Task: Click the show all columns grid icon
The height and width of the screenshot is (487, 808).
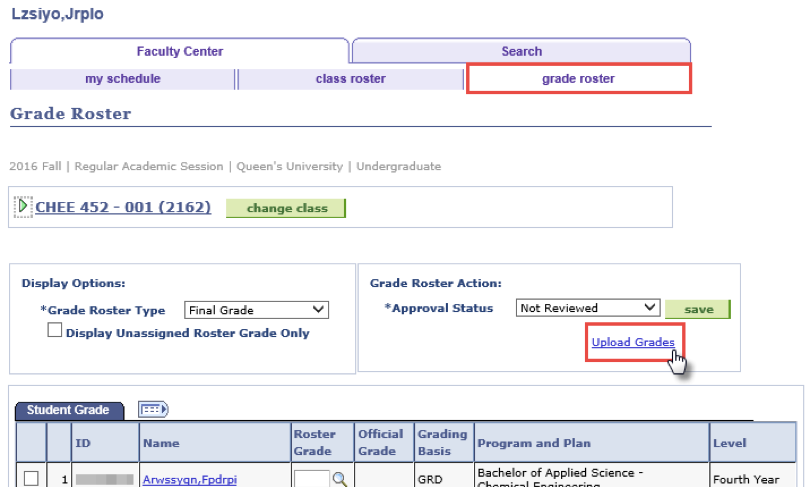Action: tap(153, 409)
